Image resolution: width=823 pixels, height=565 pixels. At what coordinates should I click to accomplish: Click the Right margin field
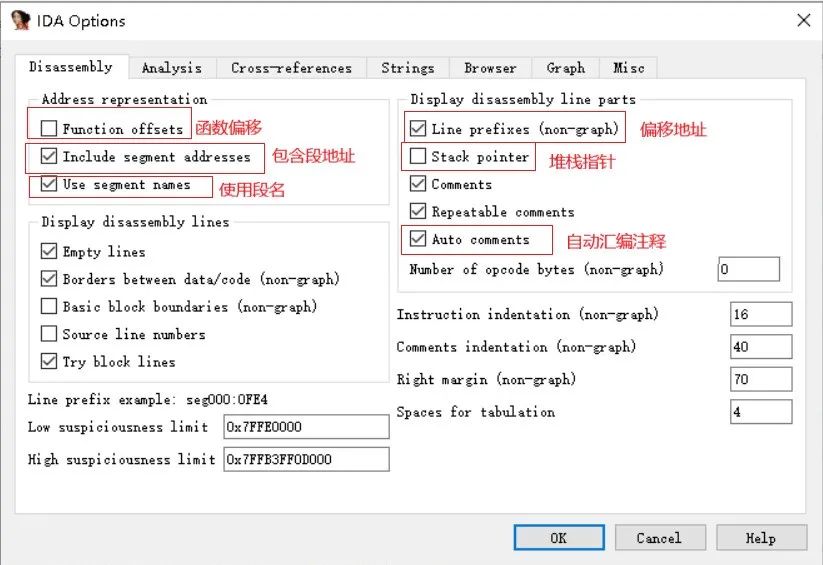click(761, 380)
